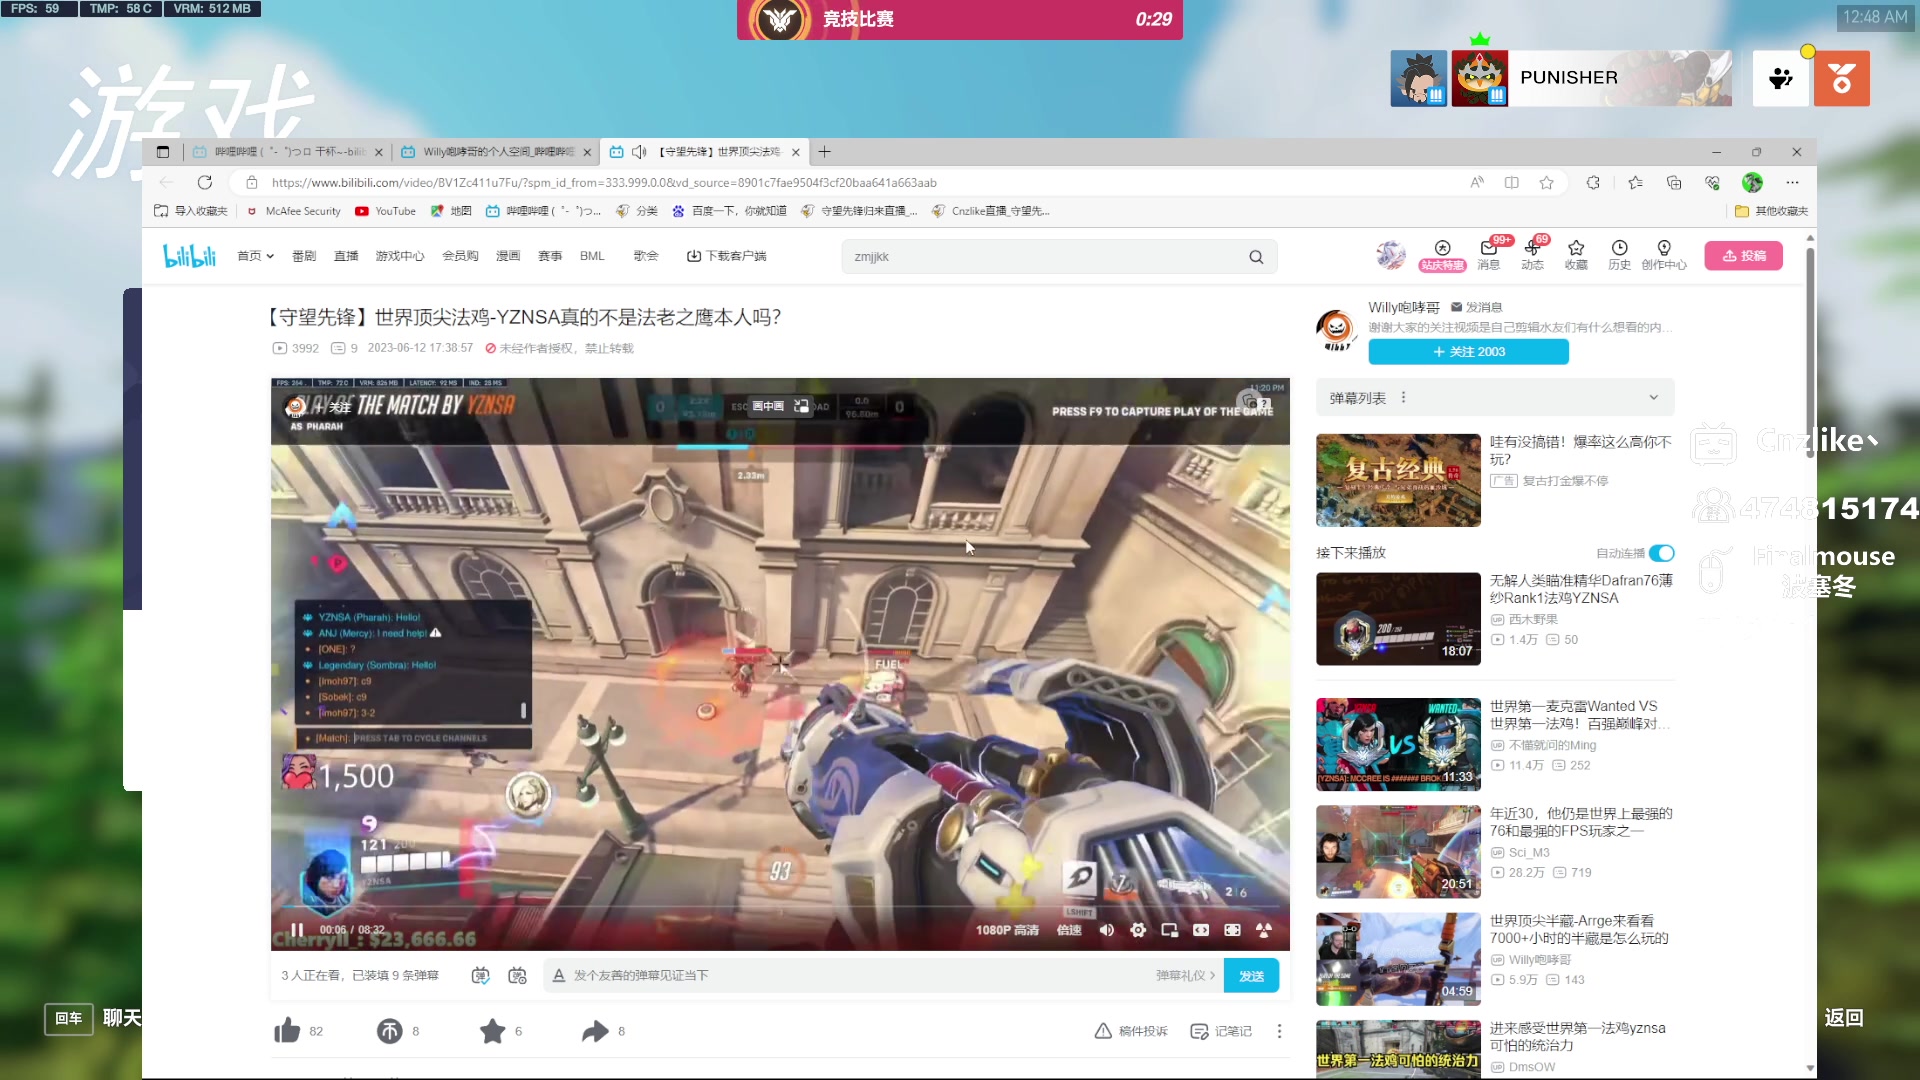Toggle danmaku display switch

[x=481, y=975]
